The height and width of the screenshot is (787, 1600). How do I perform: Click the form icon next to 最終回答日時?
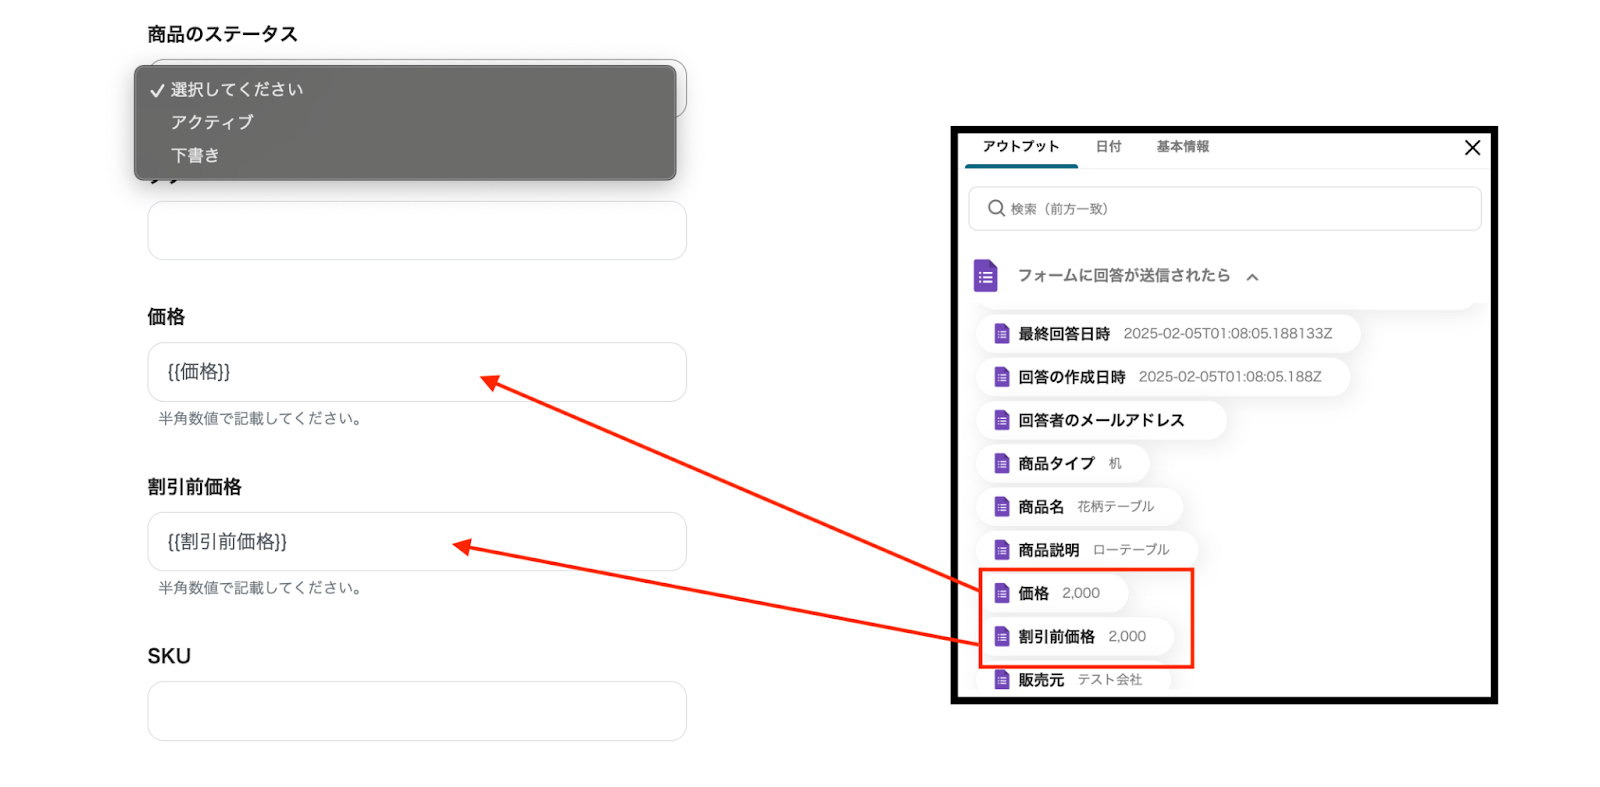coord(1001,333)
